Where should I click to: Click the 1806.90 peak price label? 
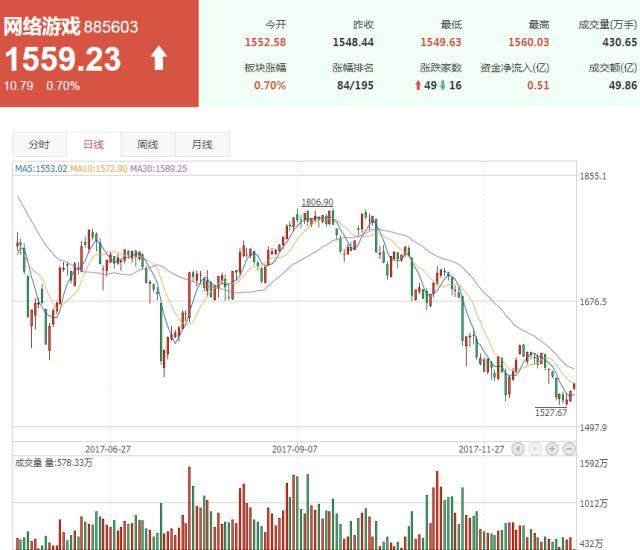317,202
